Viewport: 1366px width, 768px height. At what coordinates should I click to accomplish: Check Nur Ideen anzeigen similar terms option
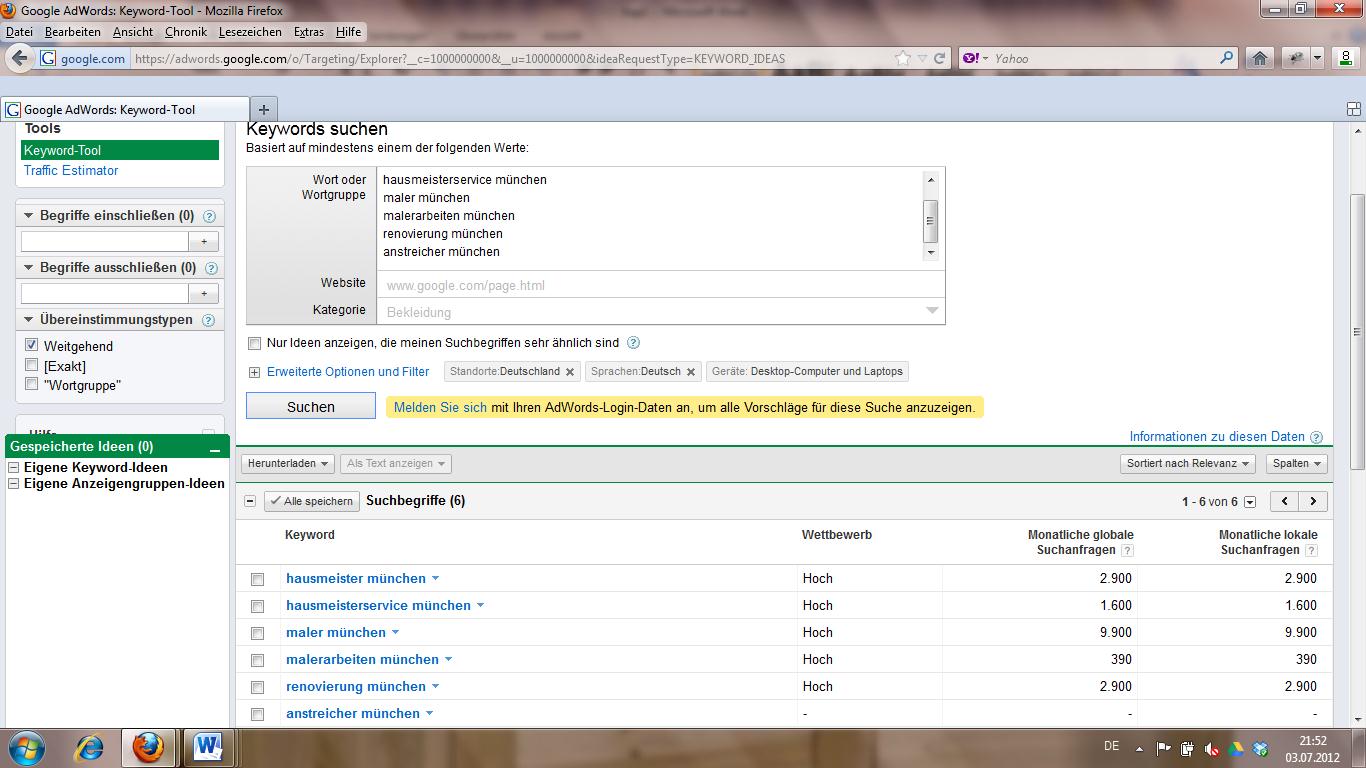tap(254, 343)
